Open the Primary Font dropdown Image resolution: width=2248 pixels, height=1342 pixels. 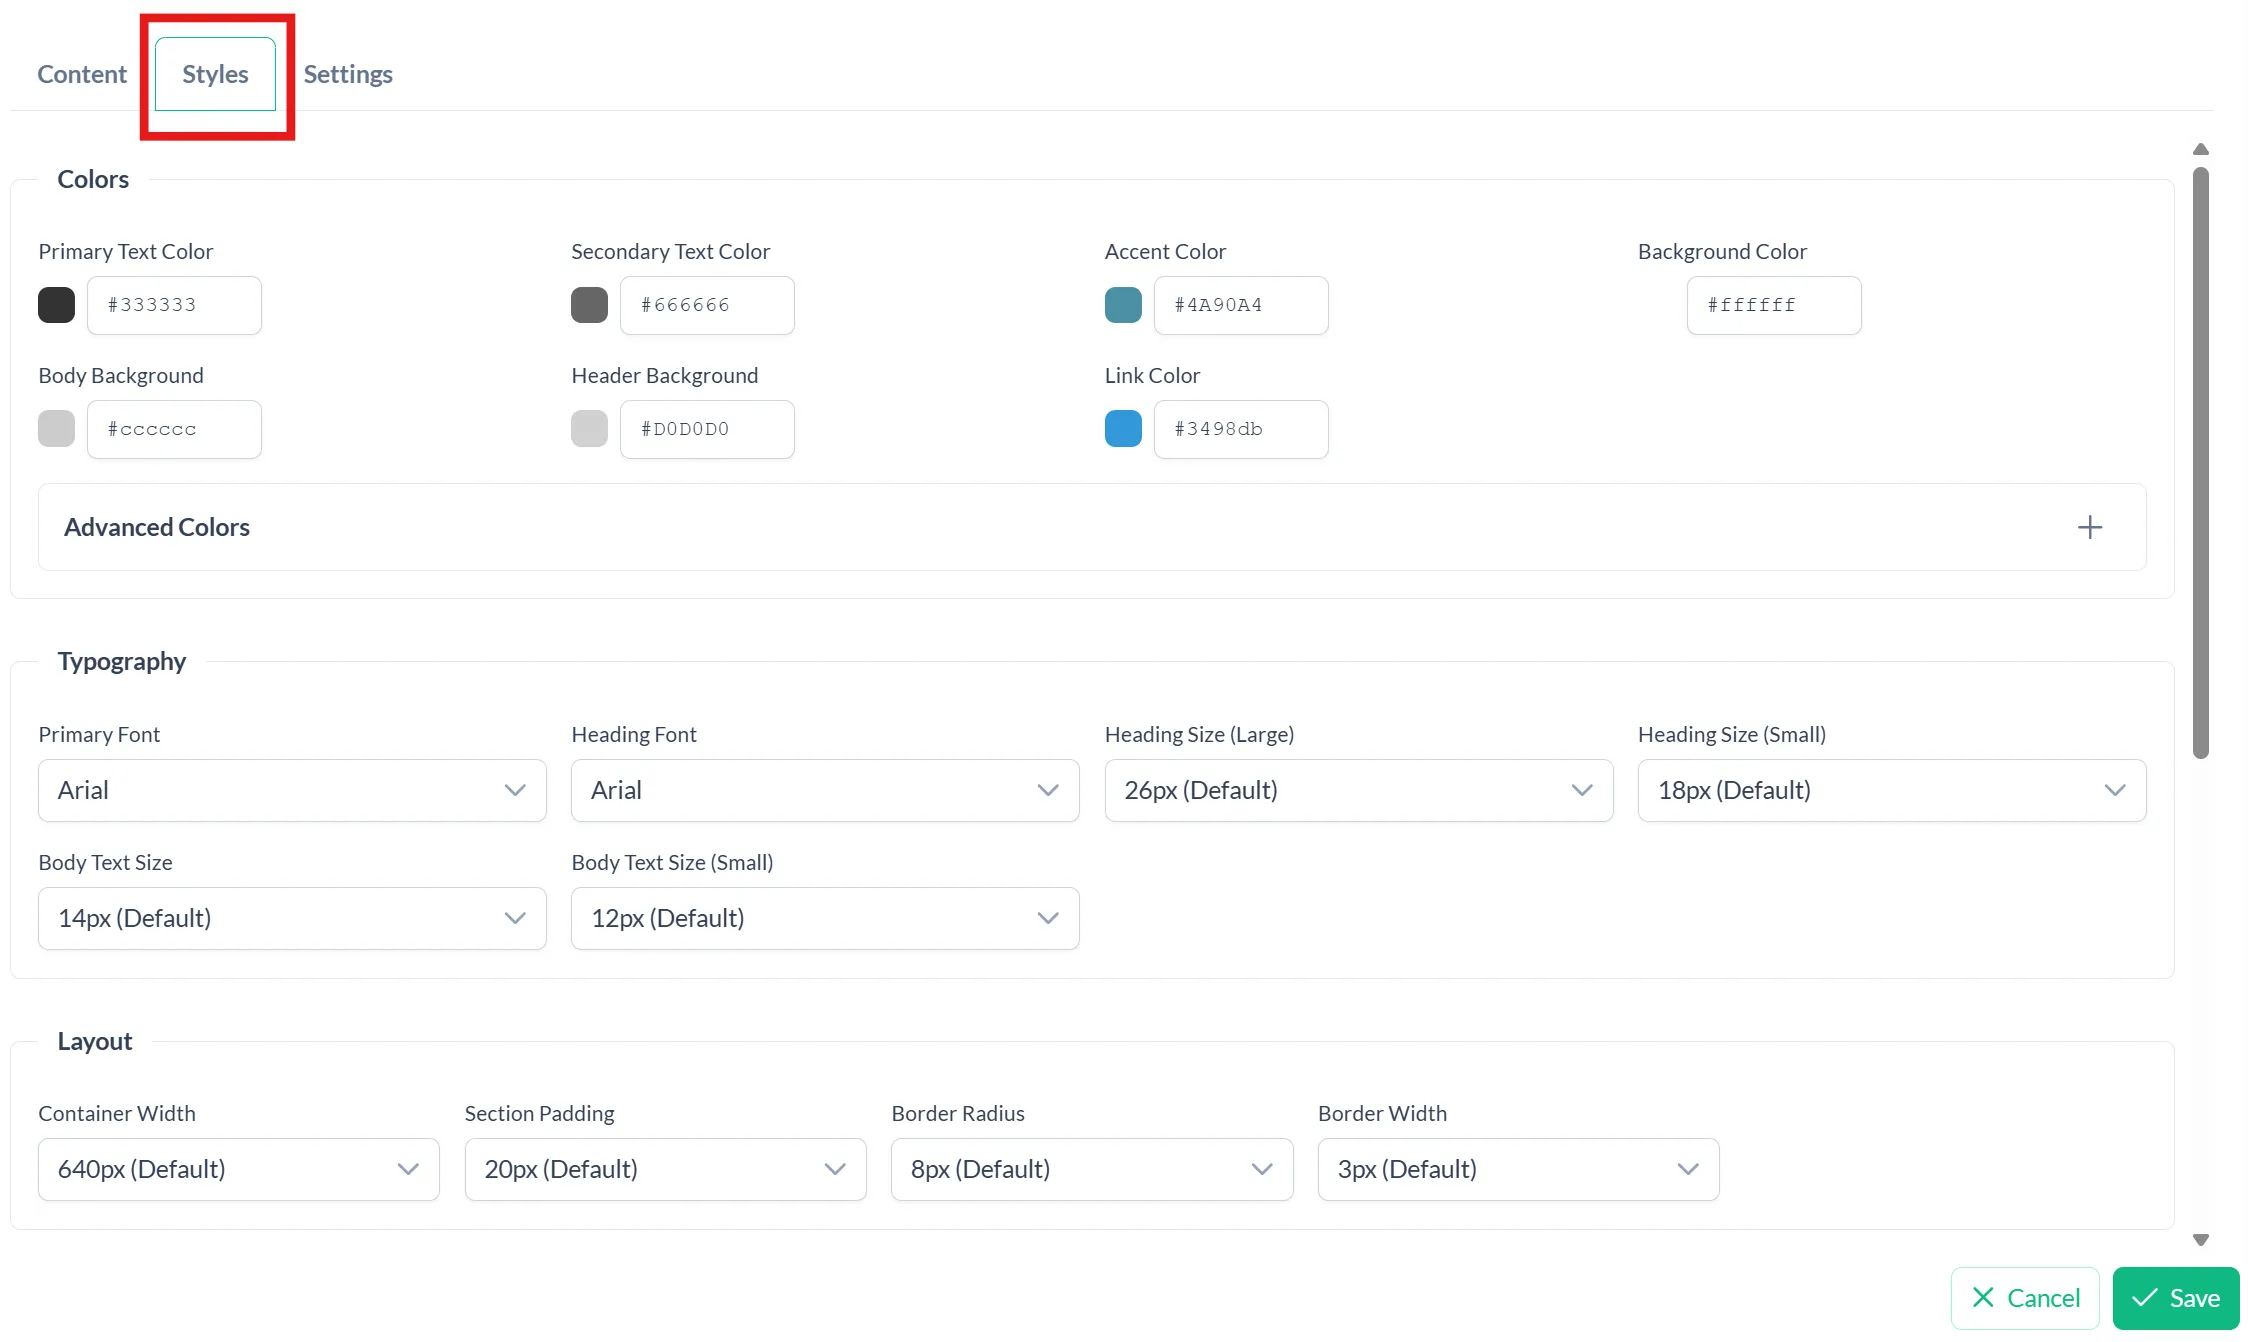[x=292, y=790]
